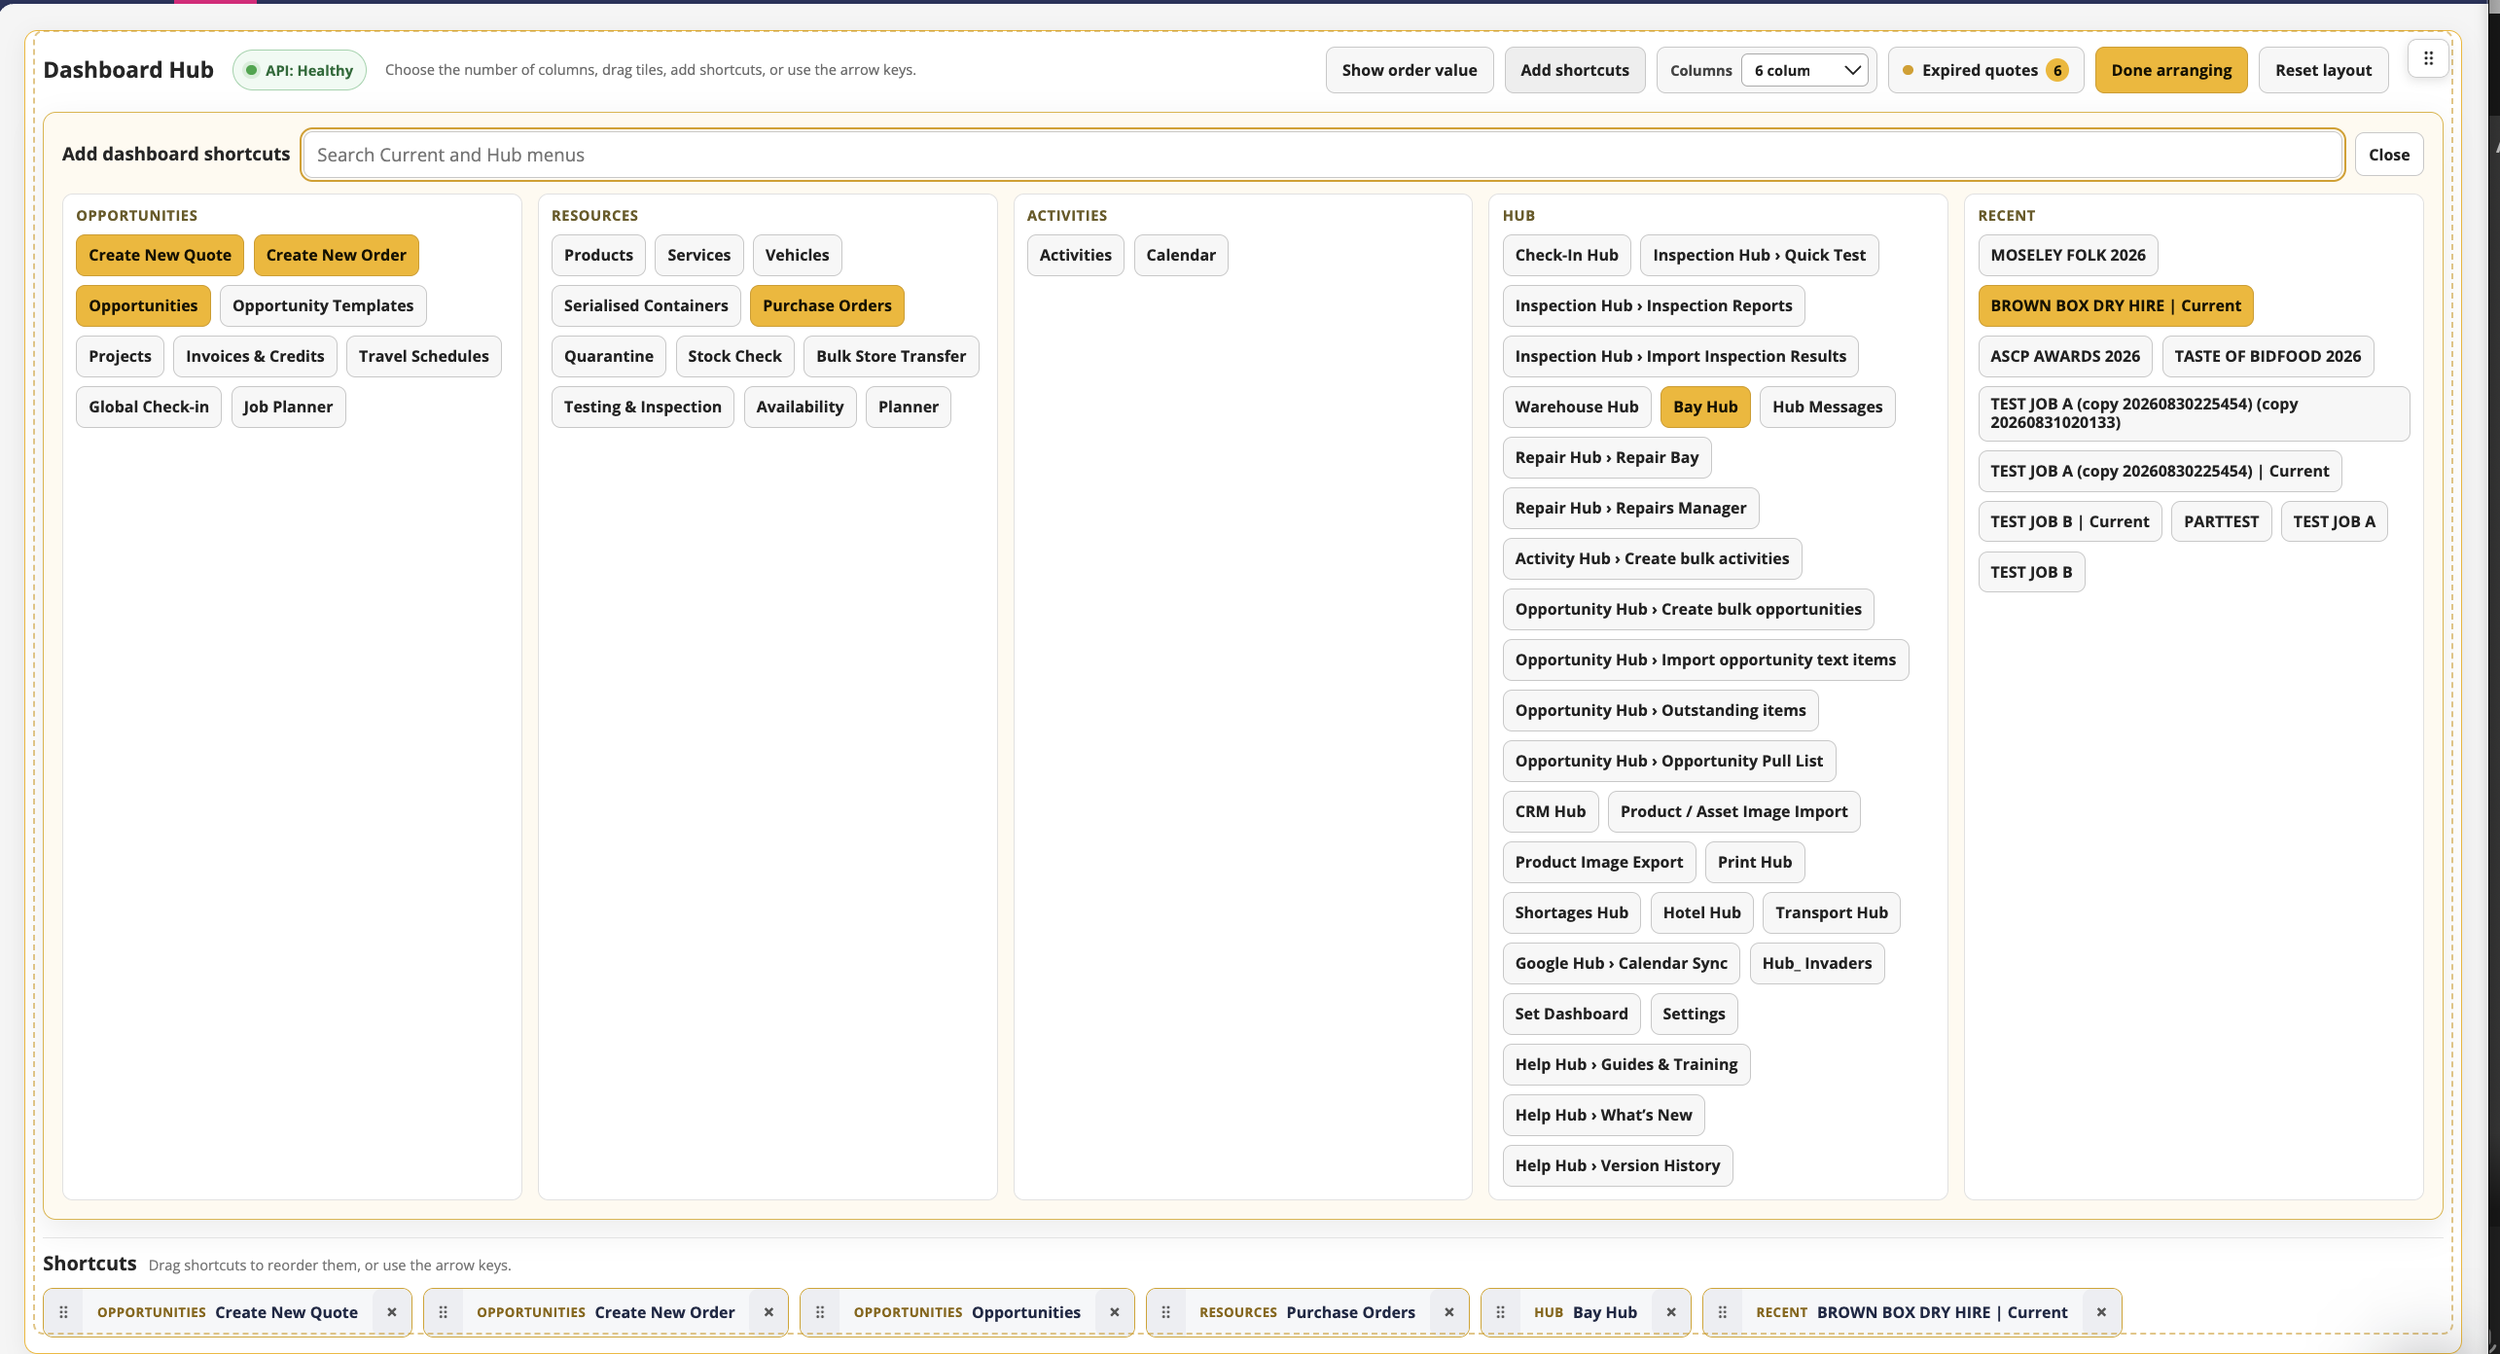Add Testing & Inspection shortcut
Screen dimensions: 2500x1354
643,407
